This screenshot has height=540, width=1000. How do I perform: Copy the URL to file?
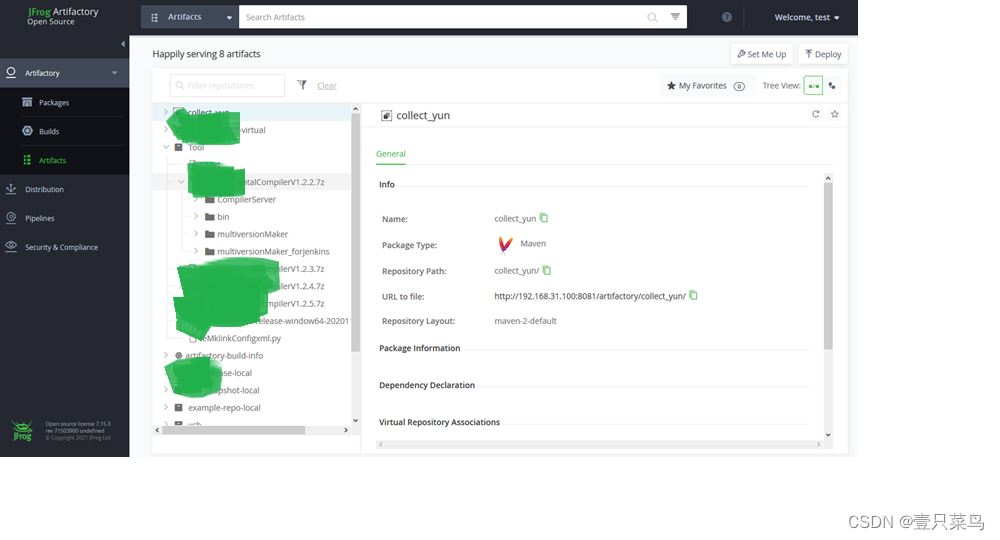coord(693,295)
